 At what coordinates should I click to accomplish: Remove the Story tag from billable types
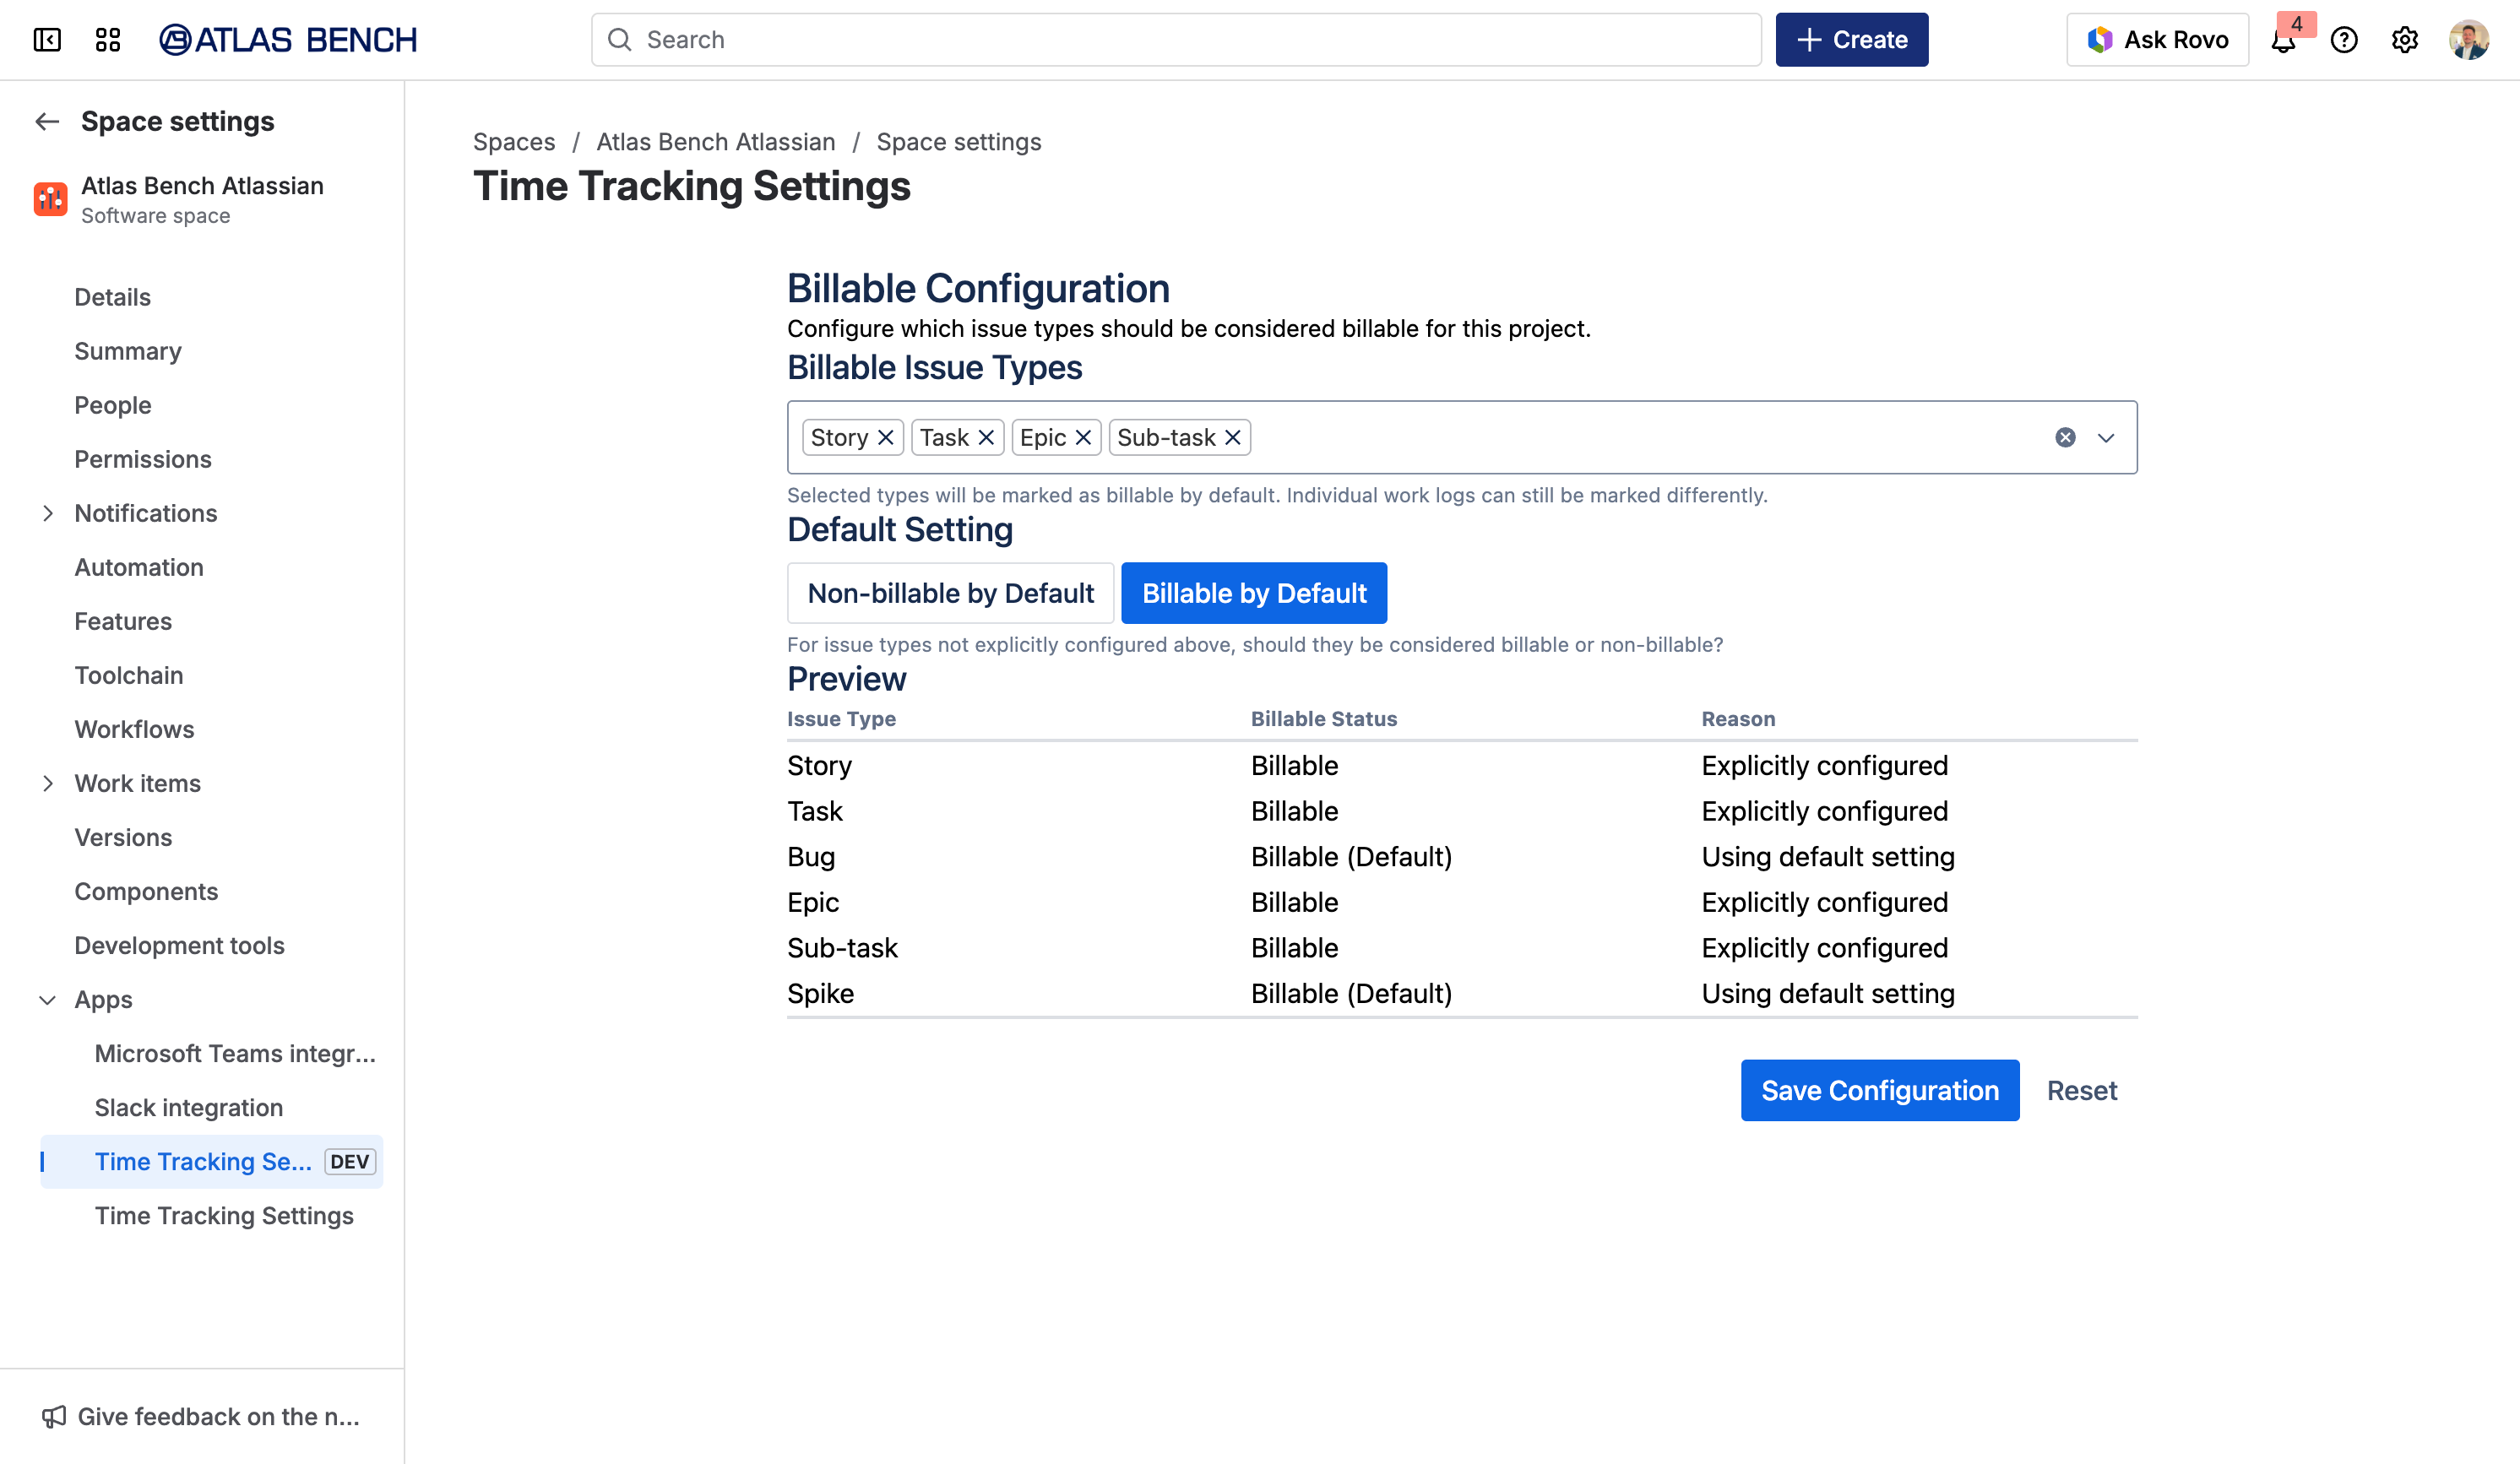886,438
